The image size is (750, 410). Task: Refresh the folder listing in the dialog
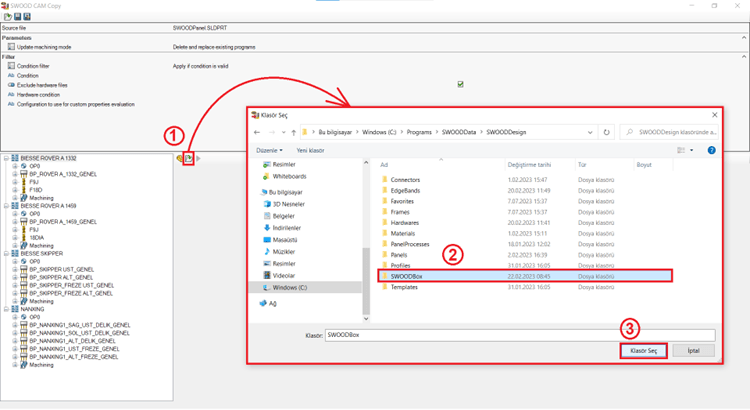tap(607, 133)
